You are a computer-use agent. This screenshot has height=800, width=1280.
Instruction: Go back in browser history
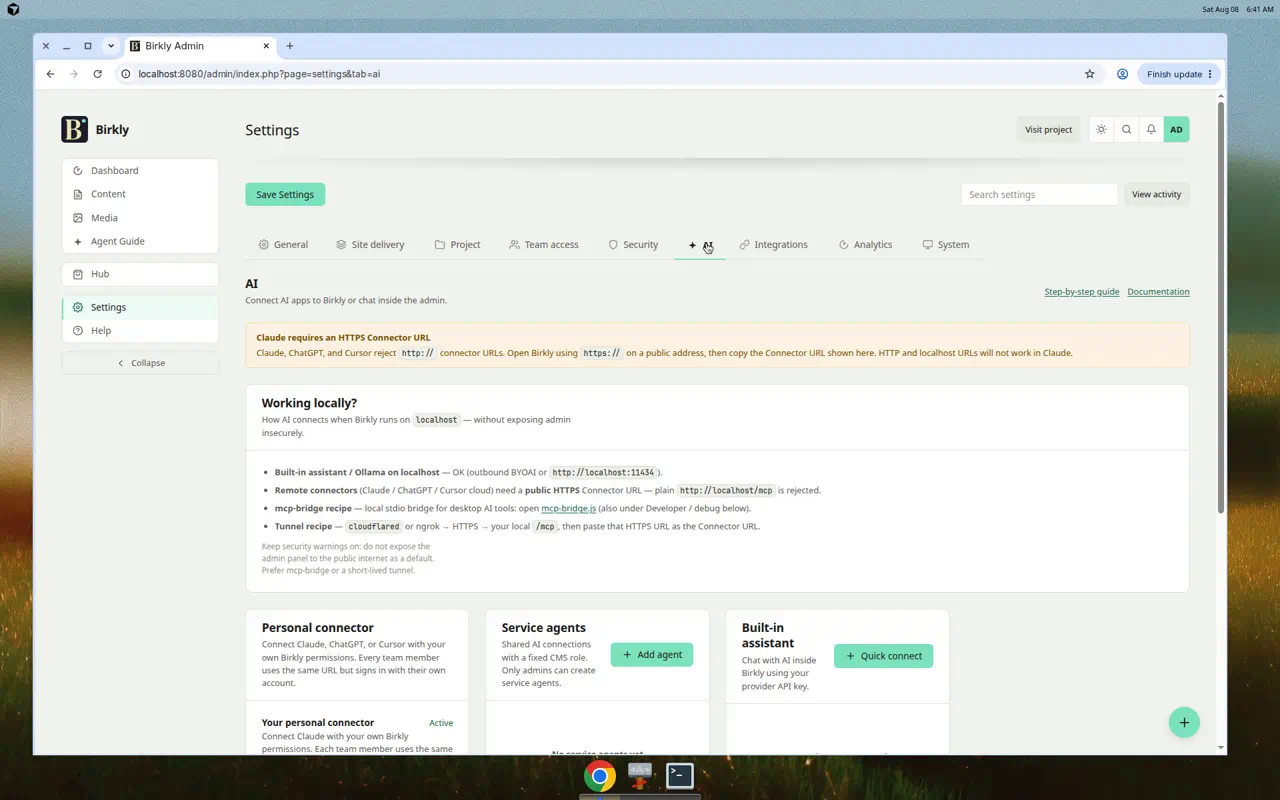[51, 74]
